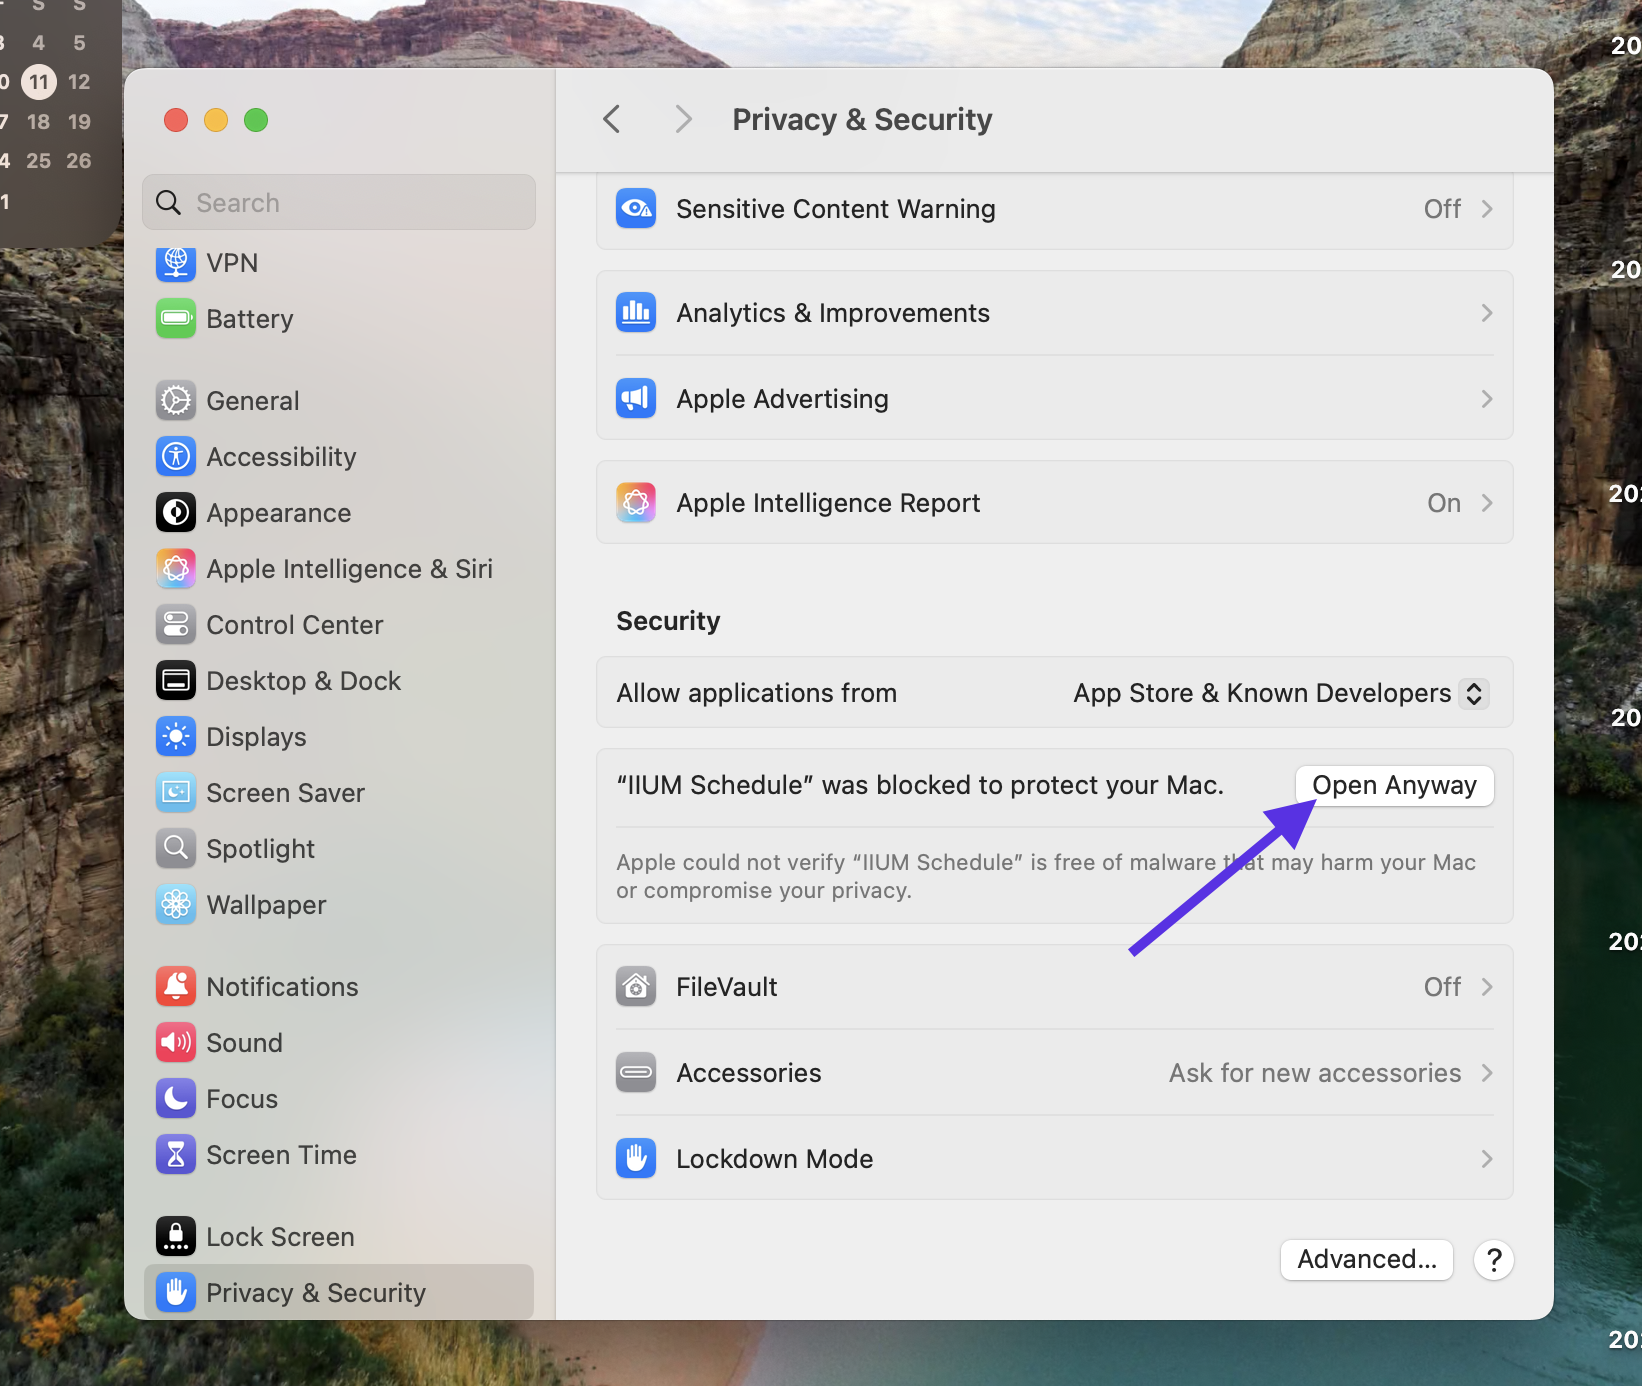Go back using the left arrow

pos(612,120)
